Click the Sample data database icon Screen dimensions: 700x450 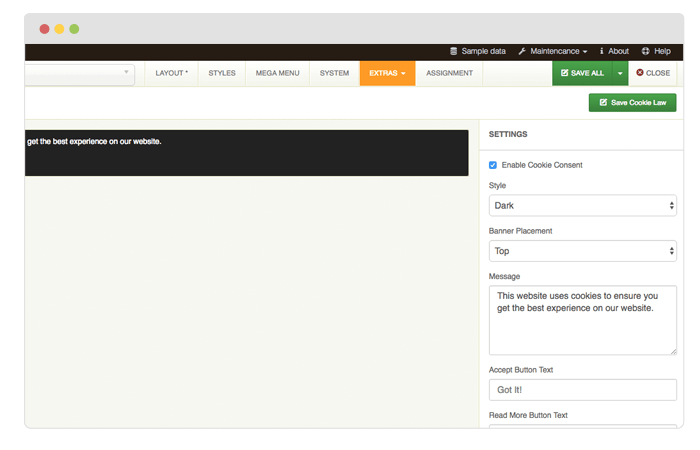[x=454, y=51]
